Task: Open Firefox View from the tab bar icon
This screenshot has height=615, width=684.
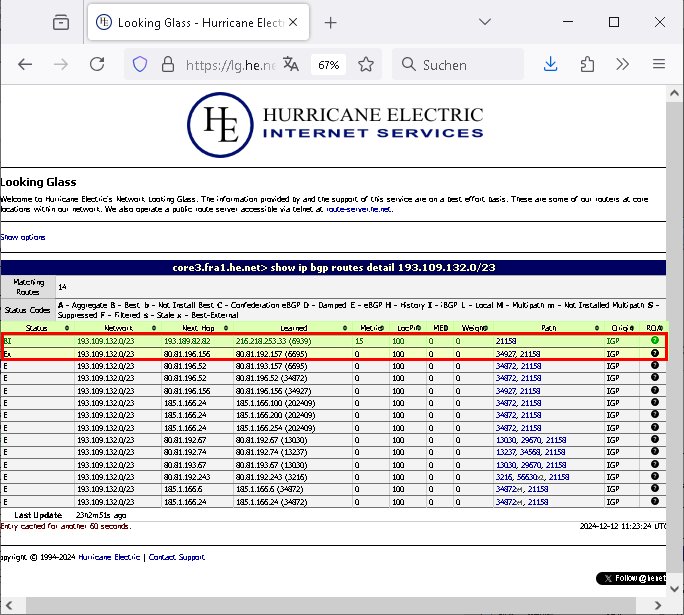Action: coord(61,22)
